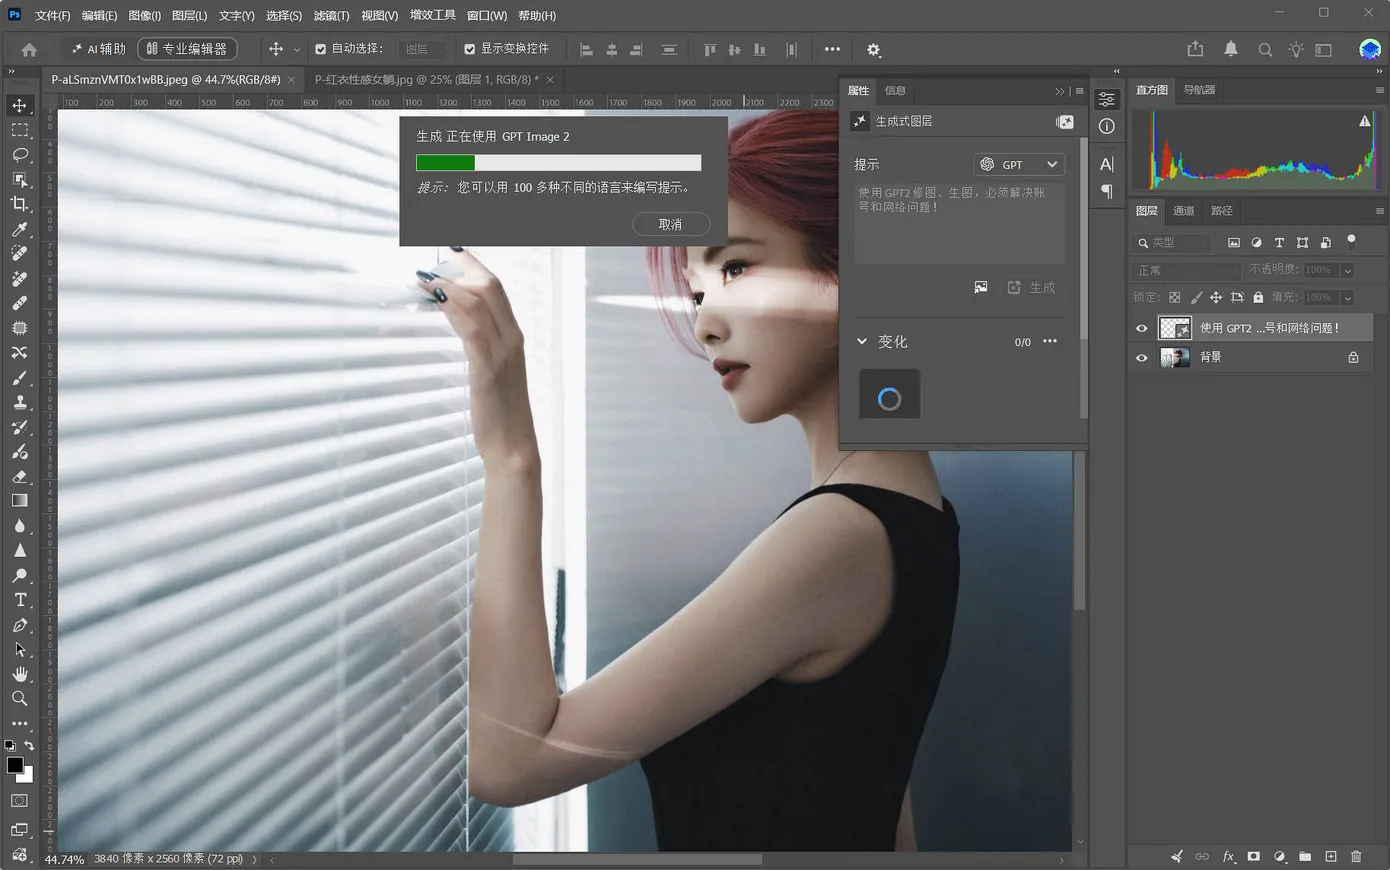Select the Zoom tool
Viewport: 1390px width, 870px height.
(19, 699)
